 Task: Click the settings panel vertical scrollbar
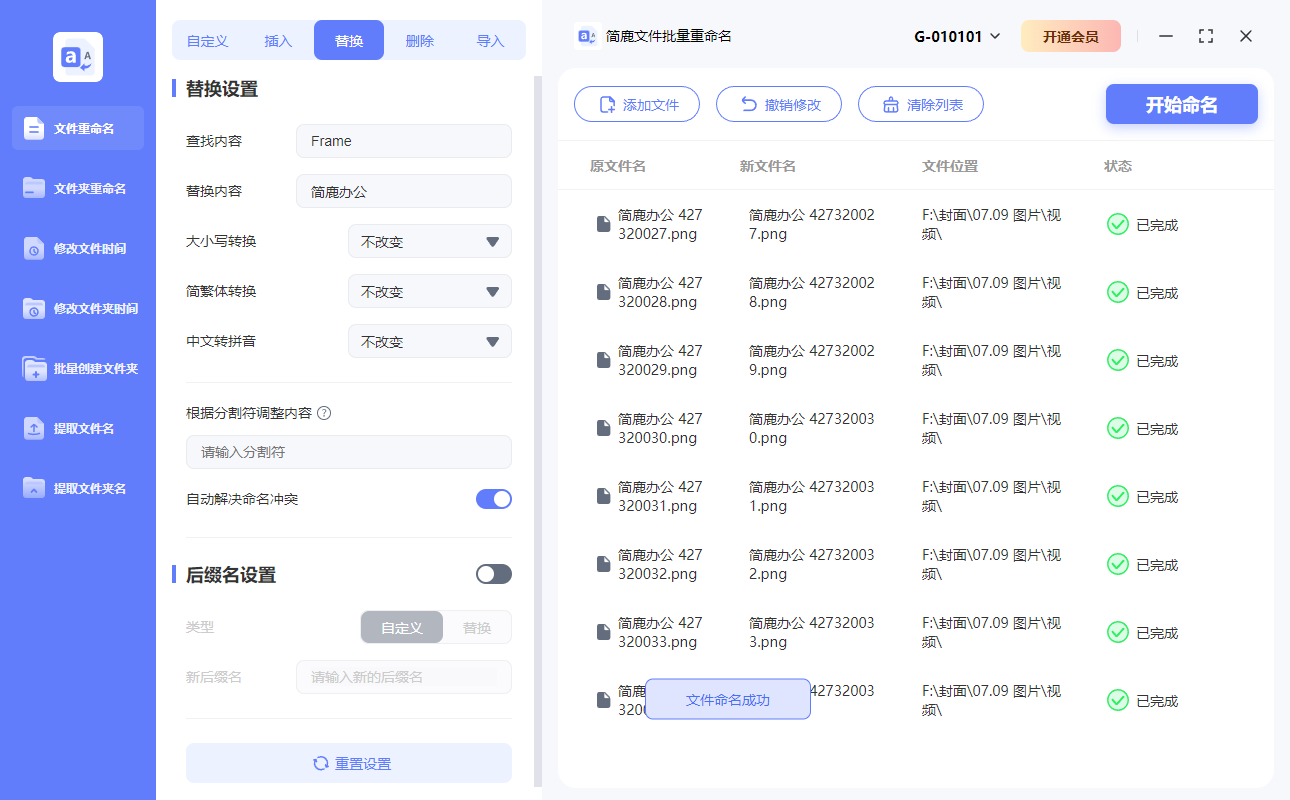click(x=538, y=430)
